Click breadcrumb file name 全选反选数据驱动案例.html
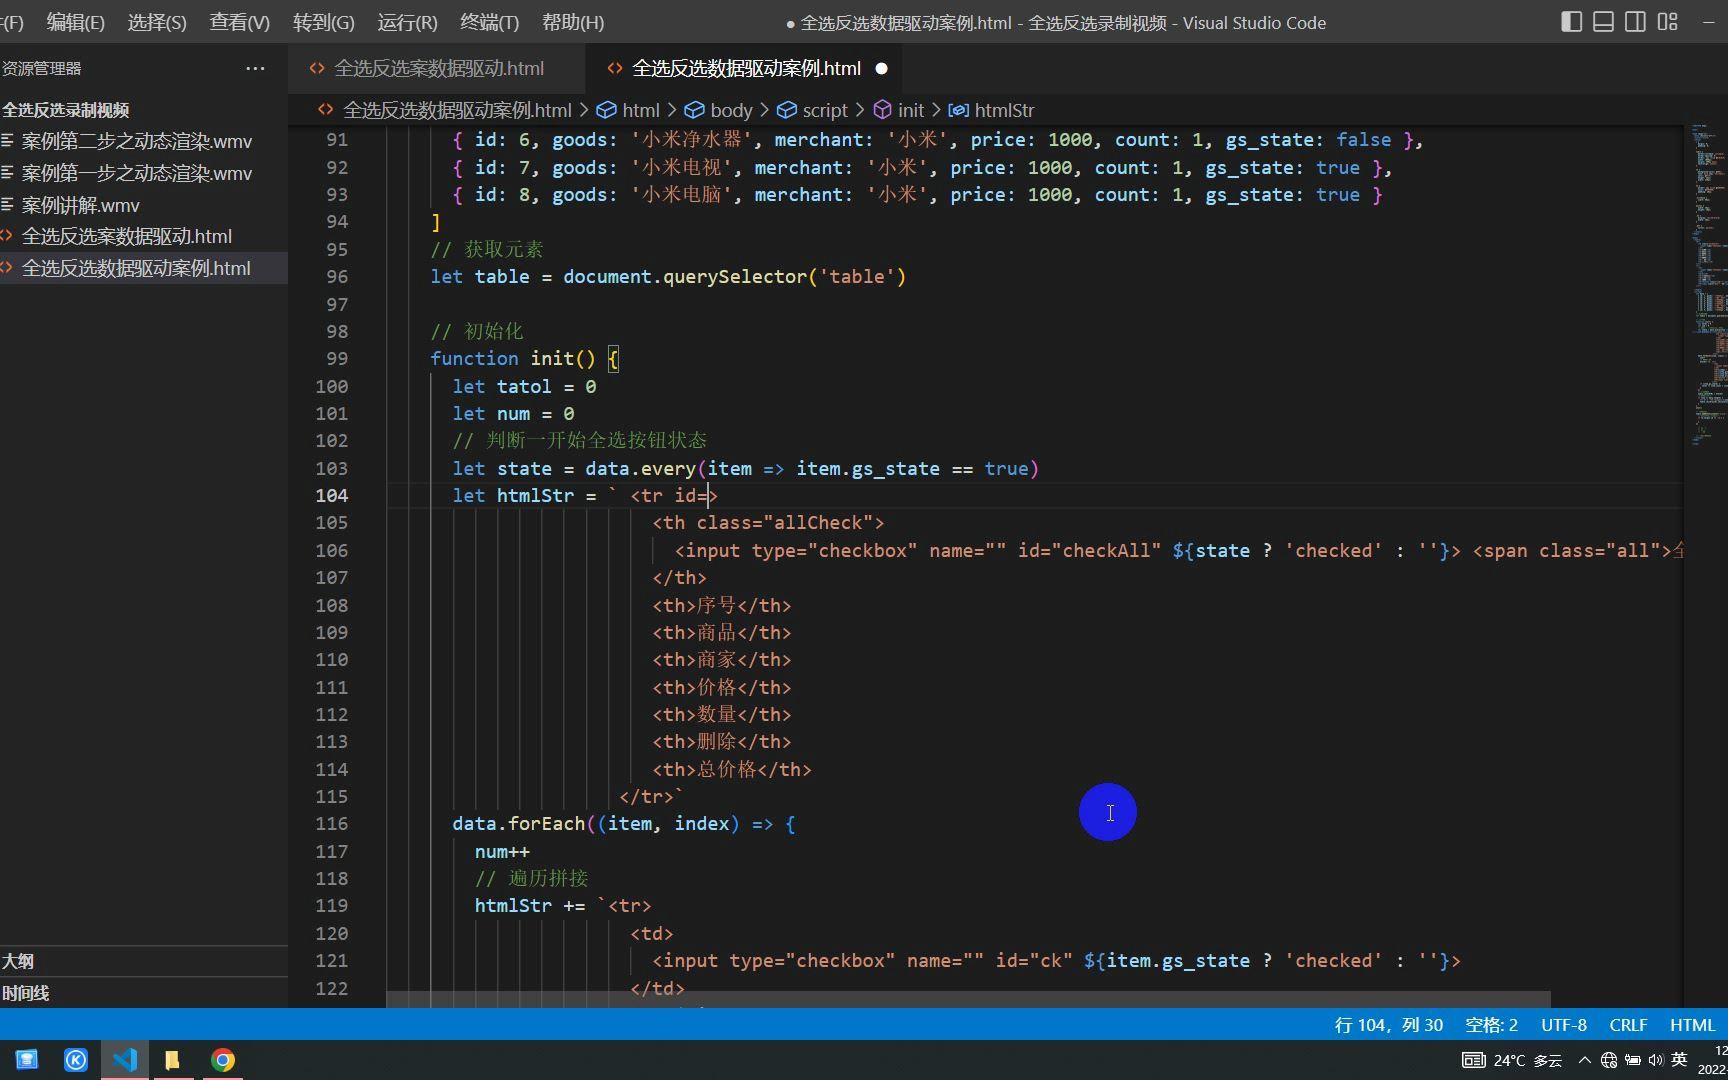 pyautogui.click(x=457, y=110)
